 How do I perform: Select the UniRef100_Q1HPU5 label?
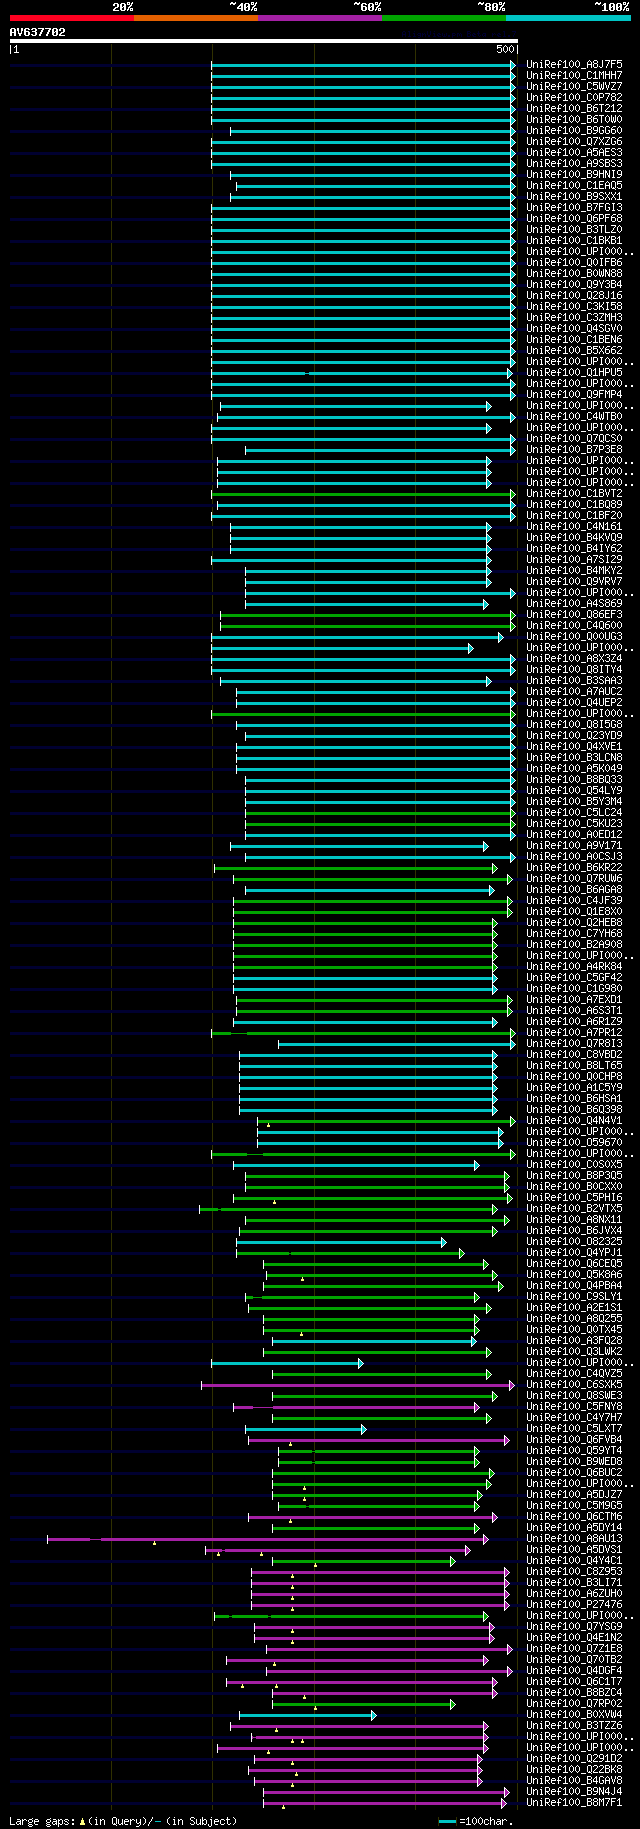[x=574, y=372]
